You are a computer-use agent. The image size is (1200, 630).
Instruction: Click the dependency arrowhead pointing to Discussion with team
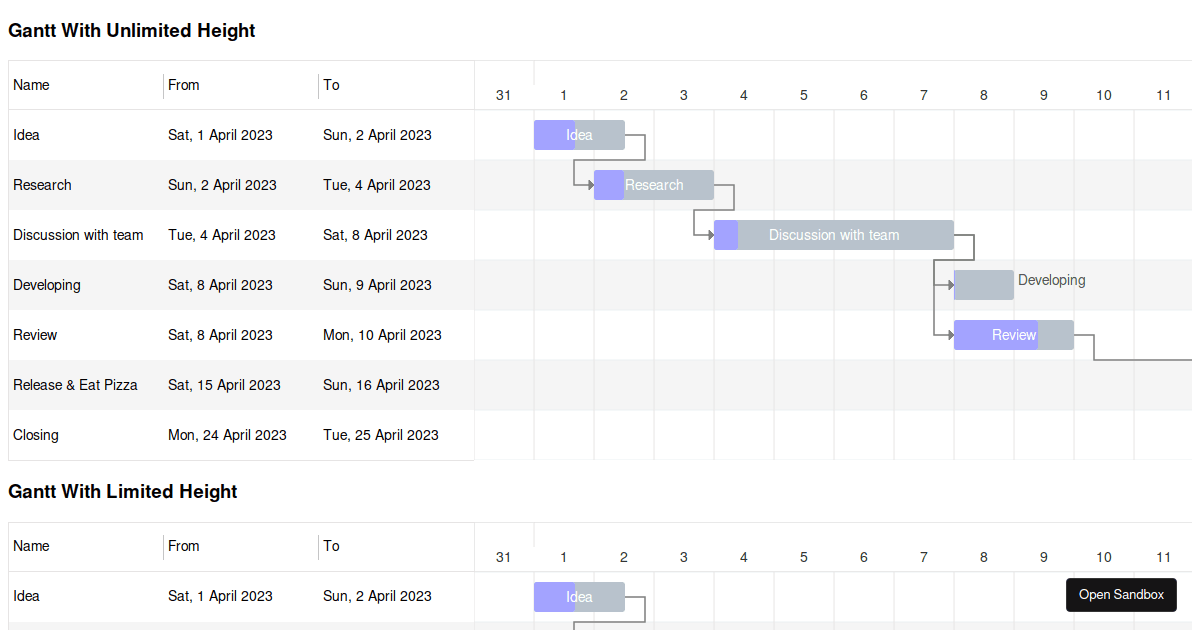[710, 235]
